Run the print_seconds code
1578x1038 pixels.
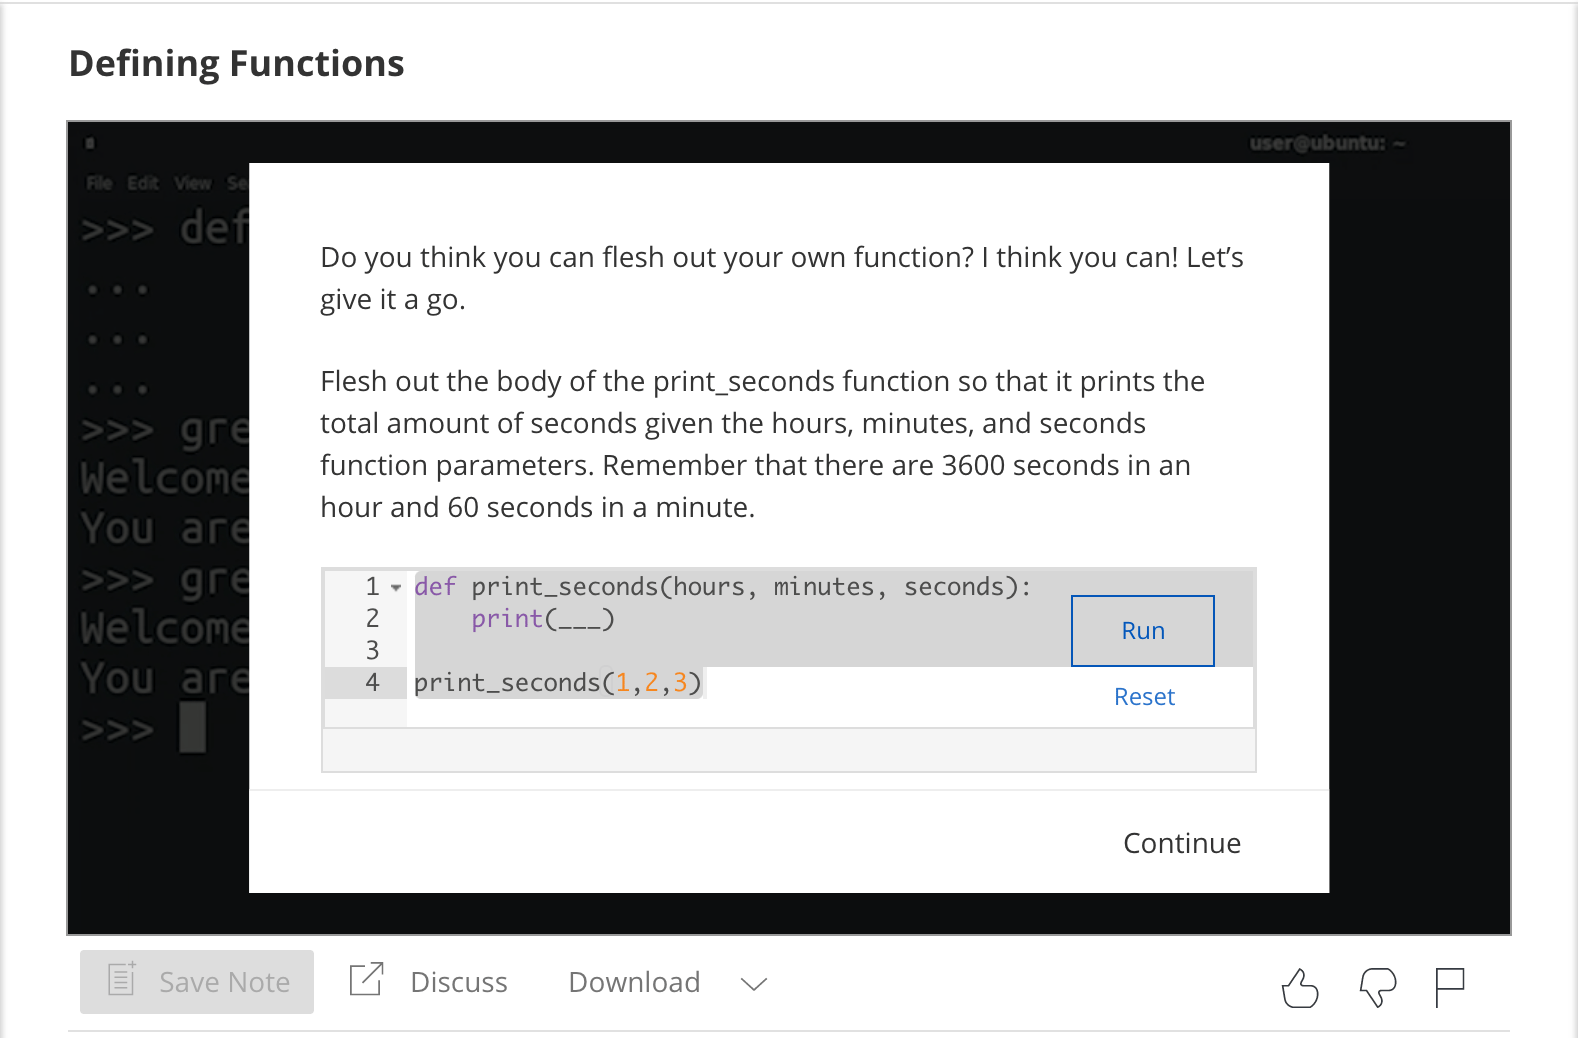click(x=1143, y=631)
